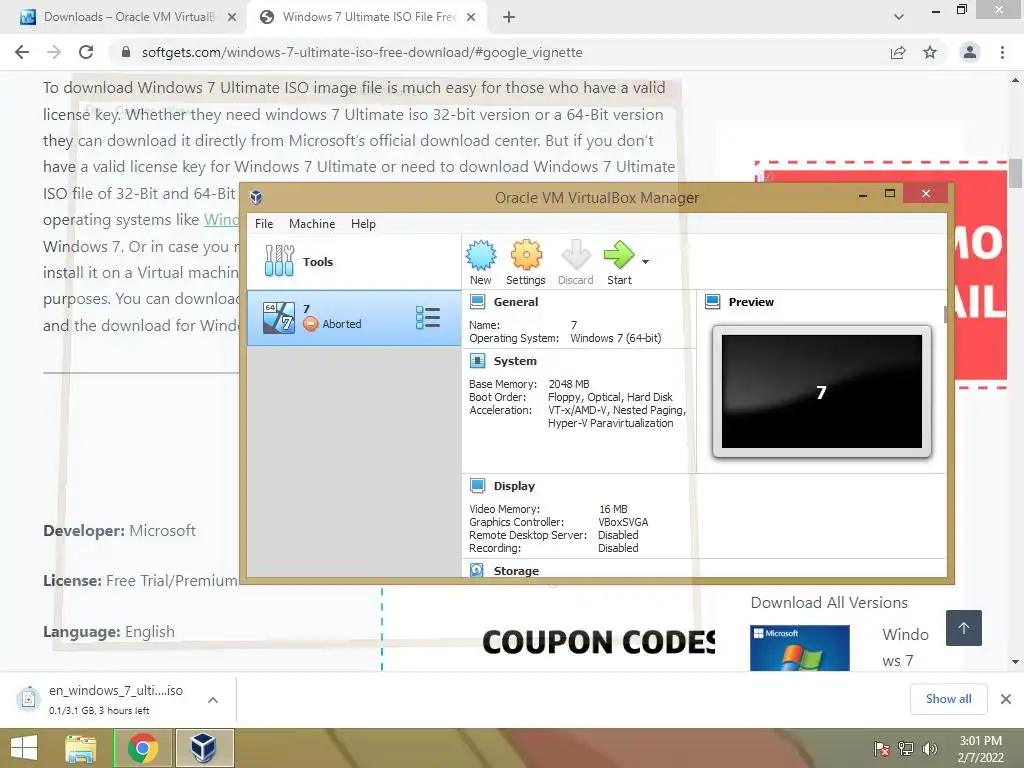Go back in Chrome
Screen dimensions: 1024x768
point(22,52)
